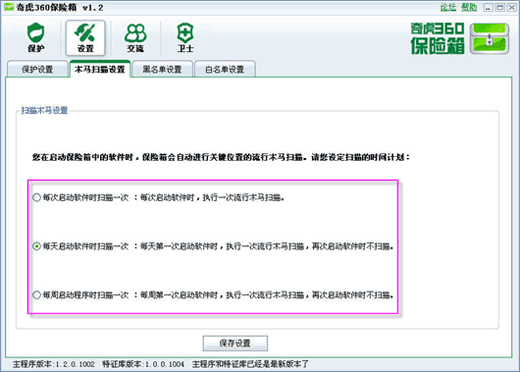Select the 设置 tools icon
This screenshot has height=372, width=520.
pos(85,38)
